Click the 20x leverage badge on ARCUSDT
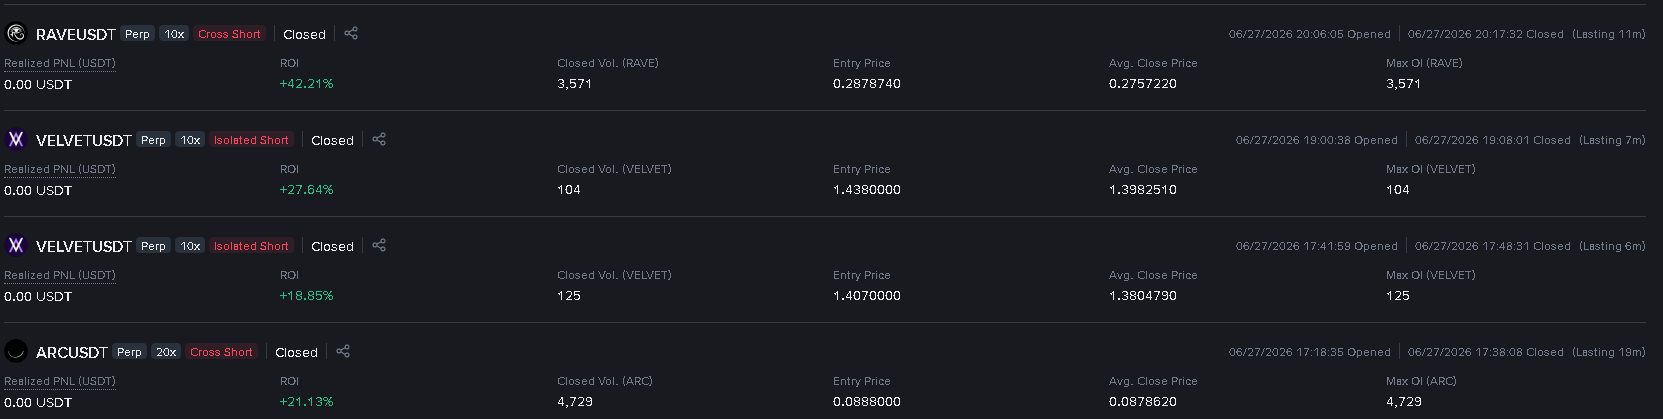The height and width of the screenshot is (419, 1663). 166,352
